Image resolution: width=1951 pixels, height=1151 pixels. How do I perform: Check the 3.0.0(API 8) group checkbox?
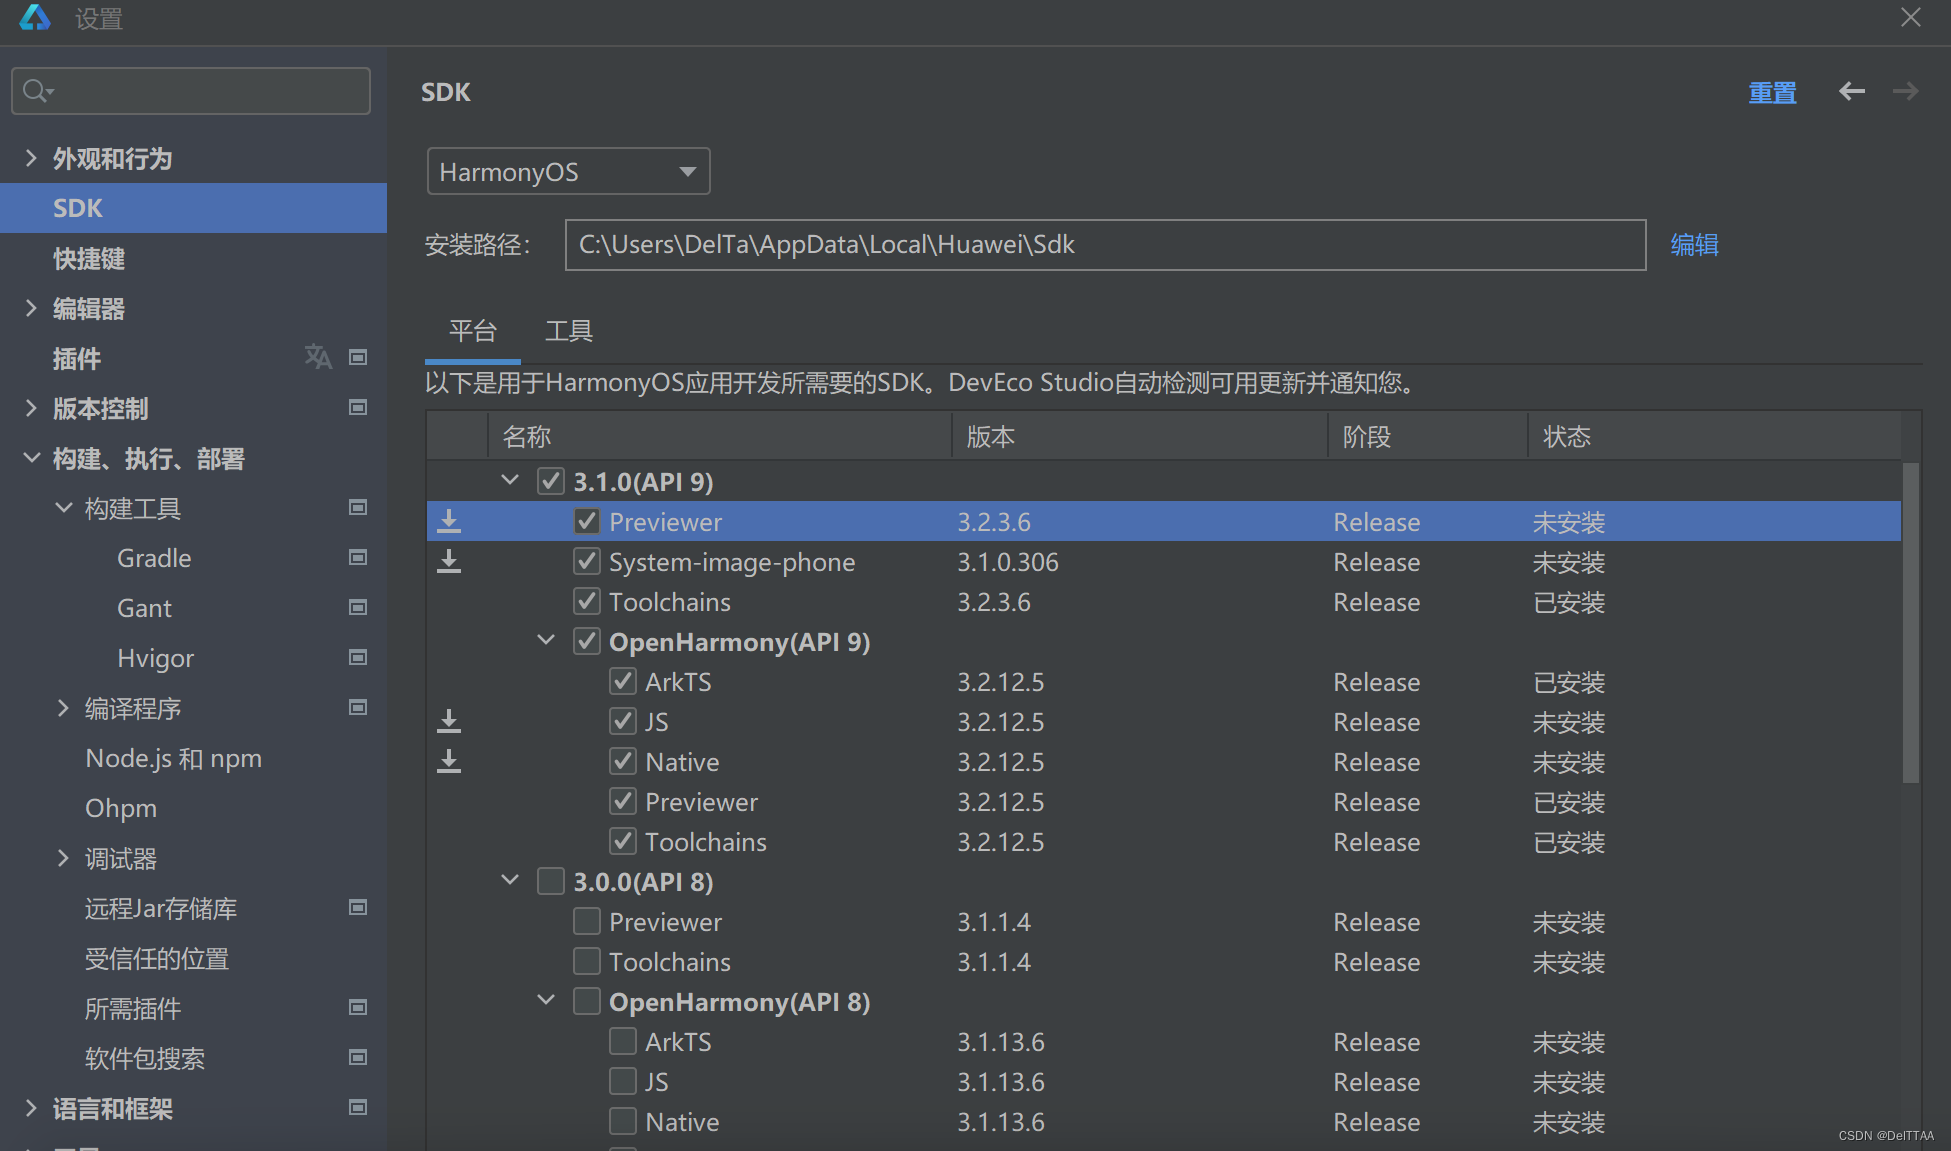click(x=551, y=881)
